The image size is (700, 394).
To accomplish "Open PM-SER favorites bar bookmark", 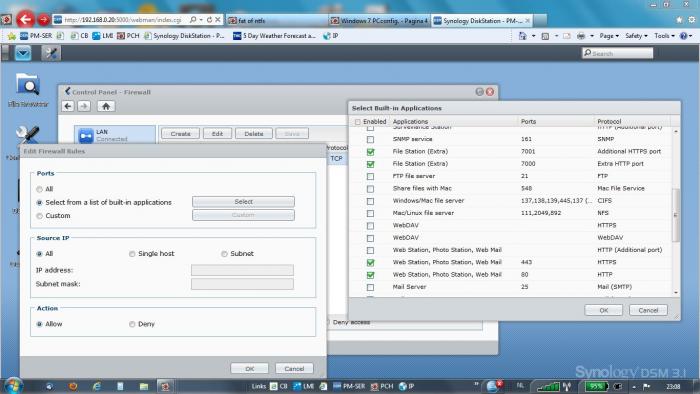I will (36, 36).
